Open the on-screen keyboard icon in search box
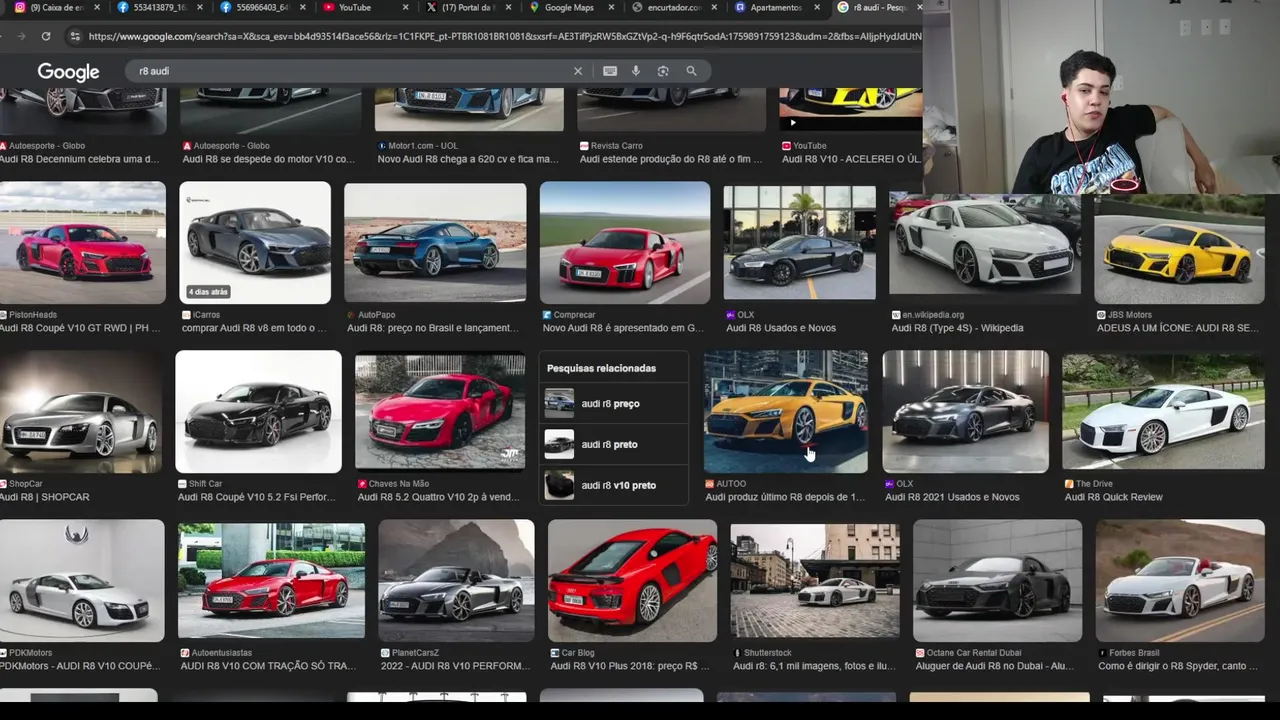 coord(610,71)
